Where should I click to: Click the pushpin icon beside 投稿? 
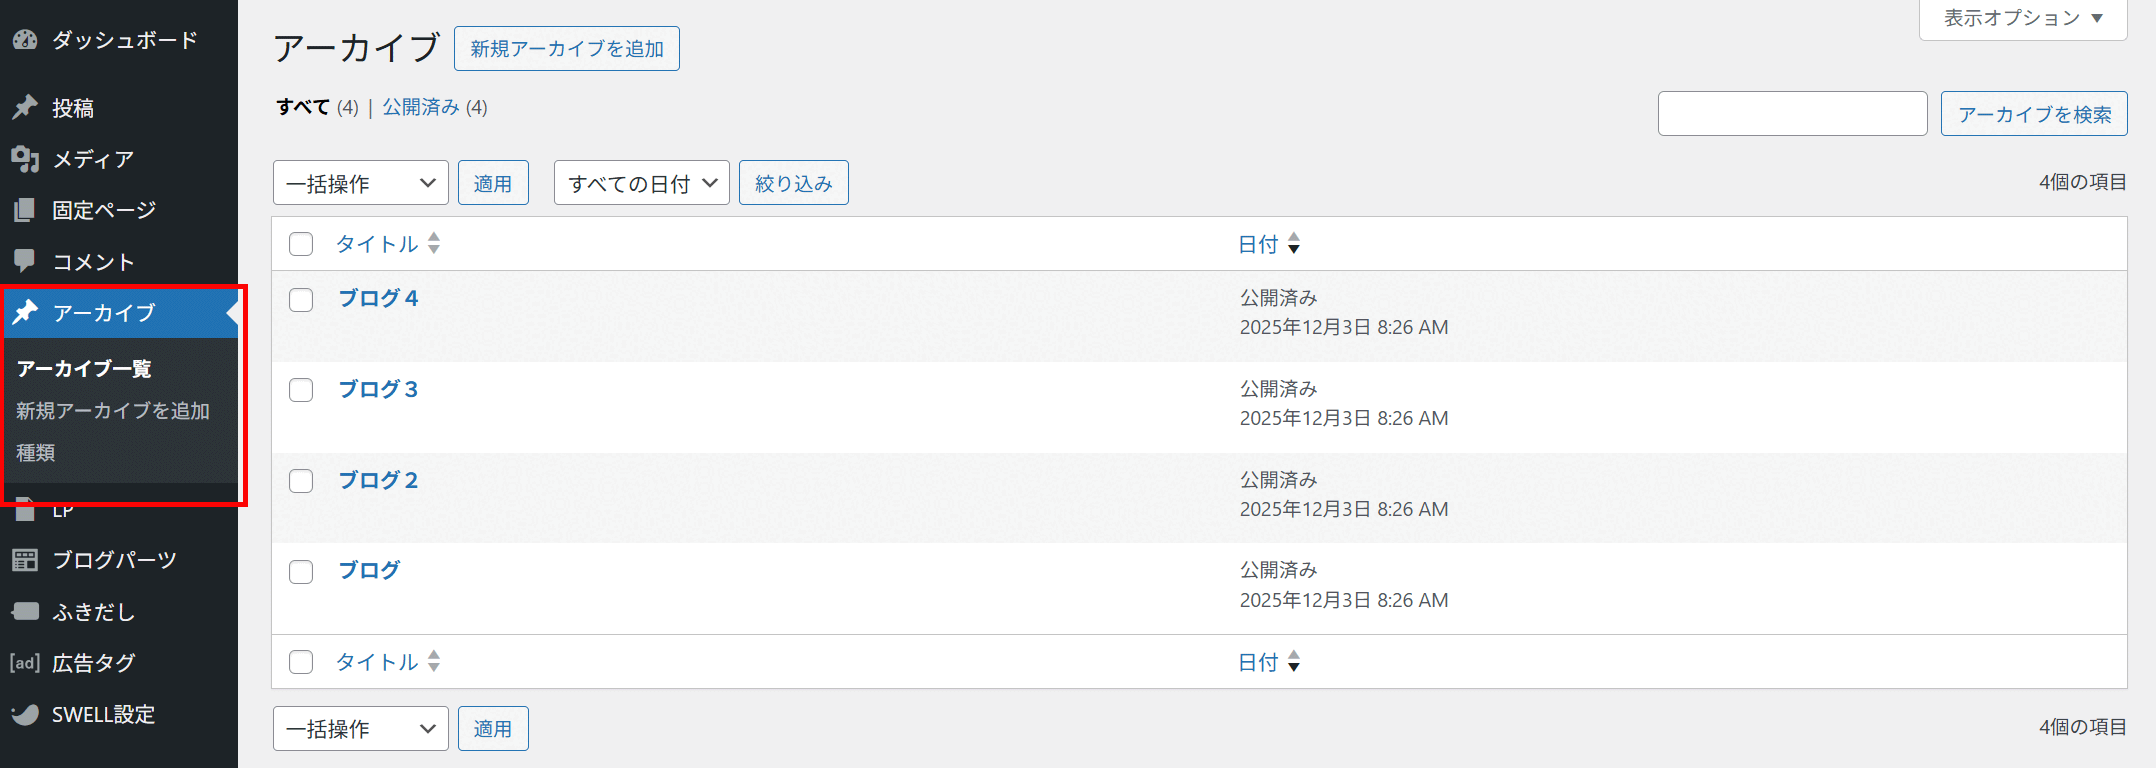[25, 108]
